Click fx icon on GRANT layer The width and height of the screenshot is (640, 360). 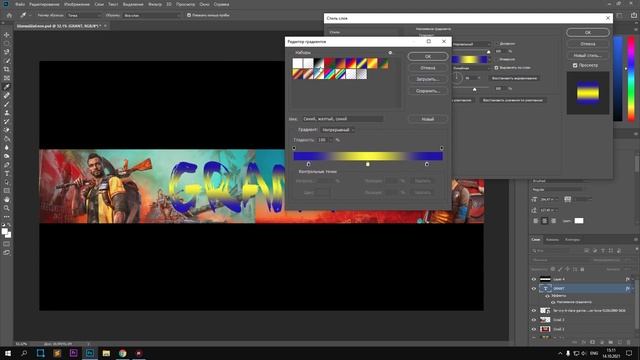627,288
